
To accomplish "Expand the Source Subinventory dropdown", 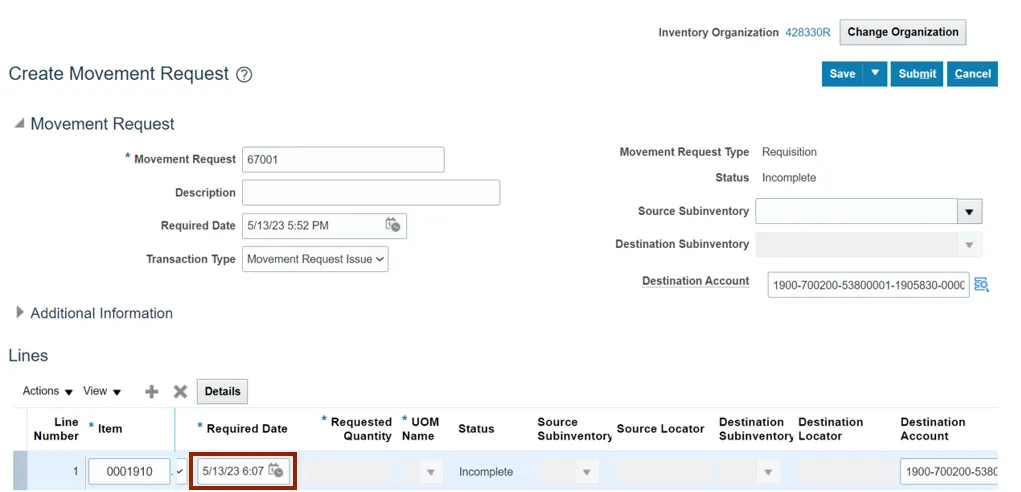I will (969, 212).
